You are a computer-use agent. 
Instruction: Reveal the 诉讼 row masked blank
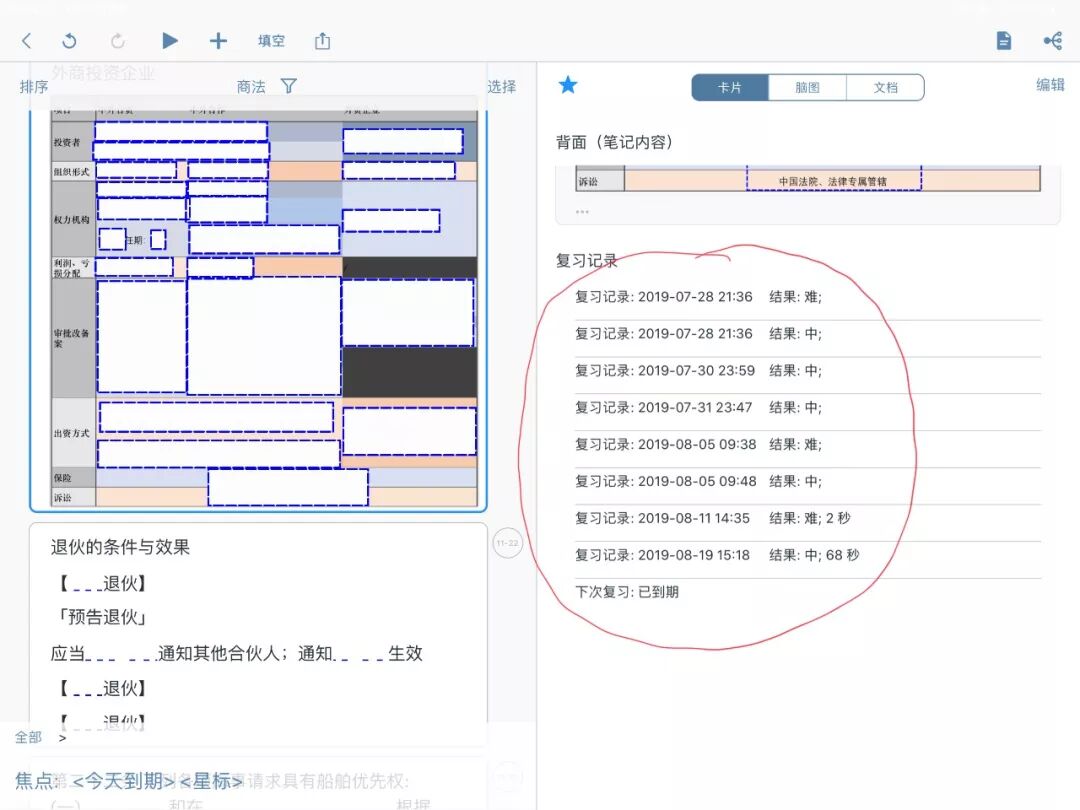[288, 488]
